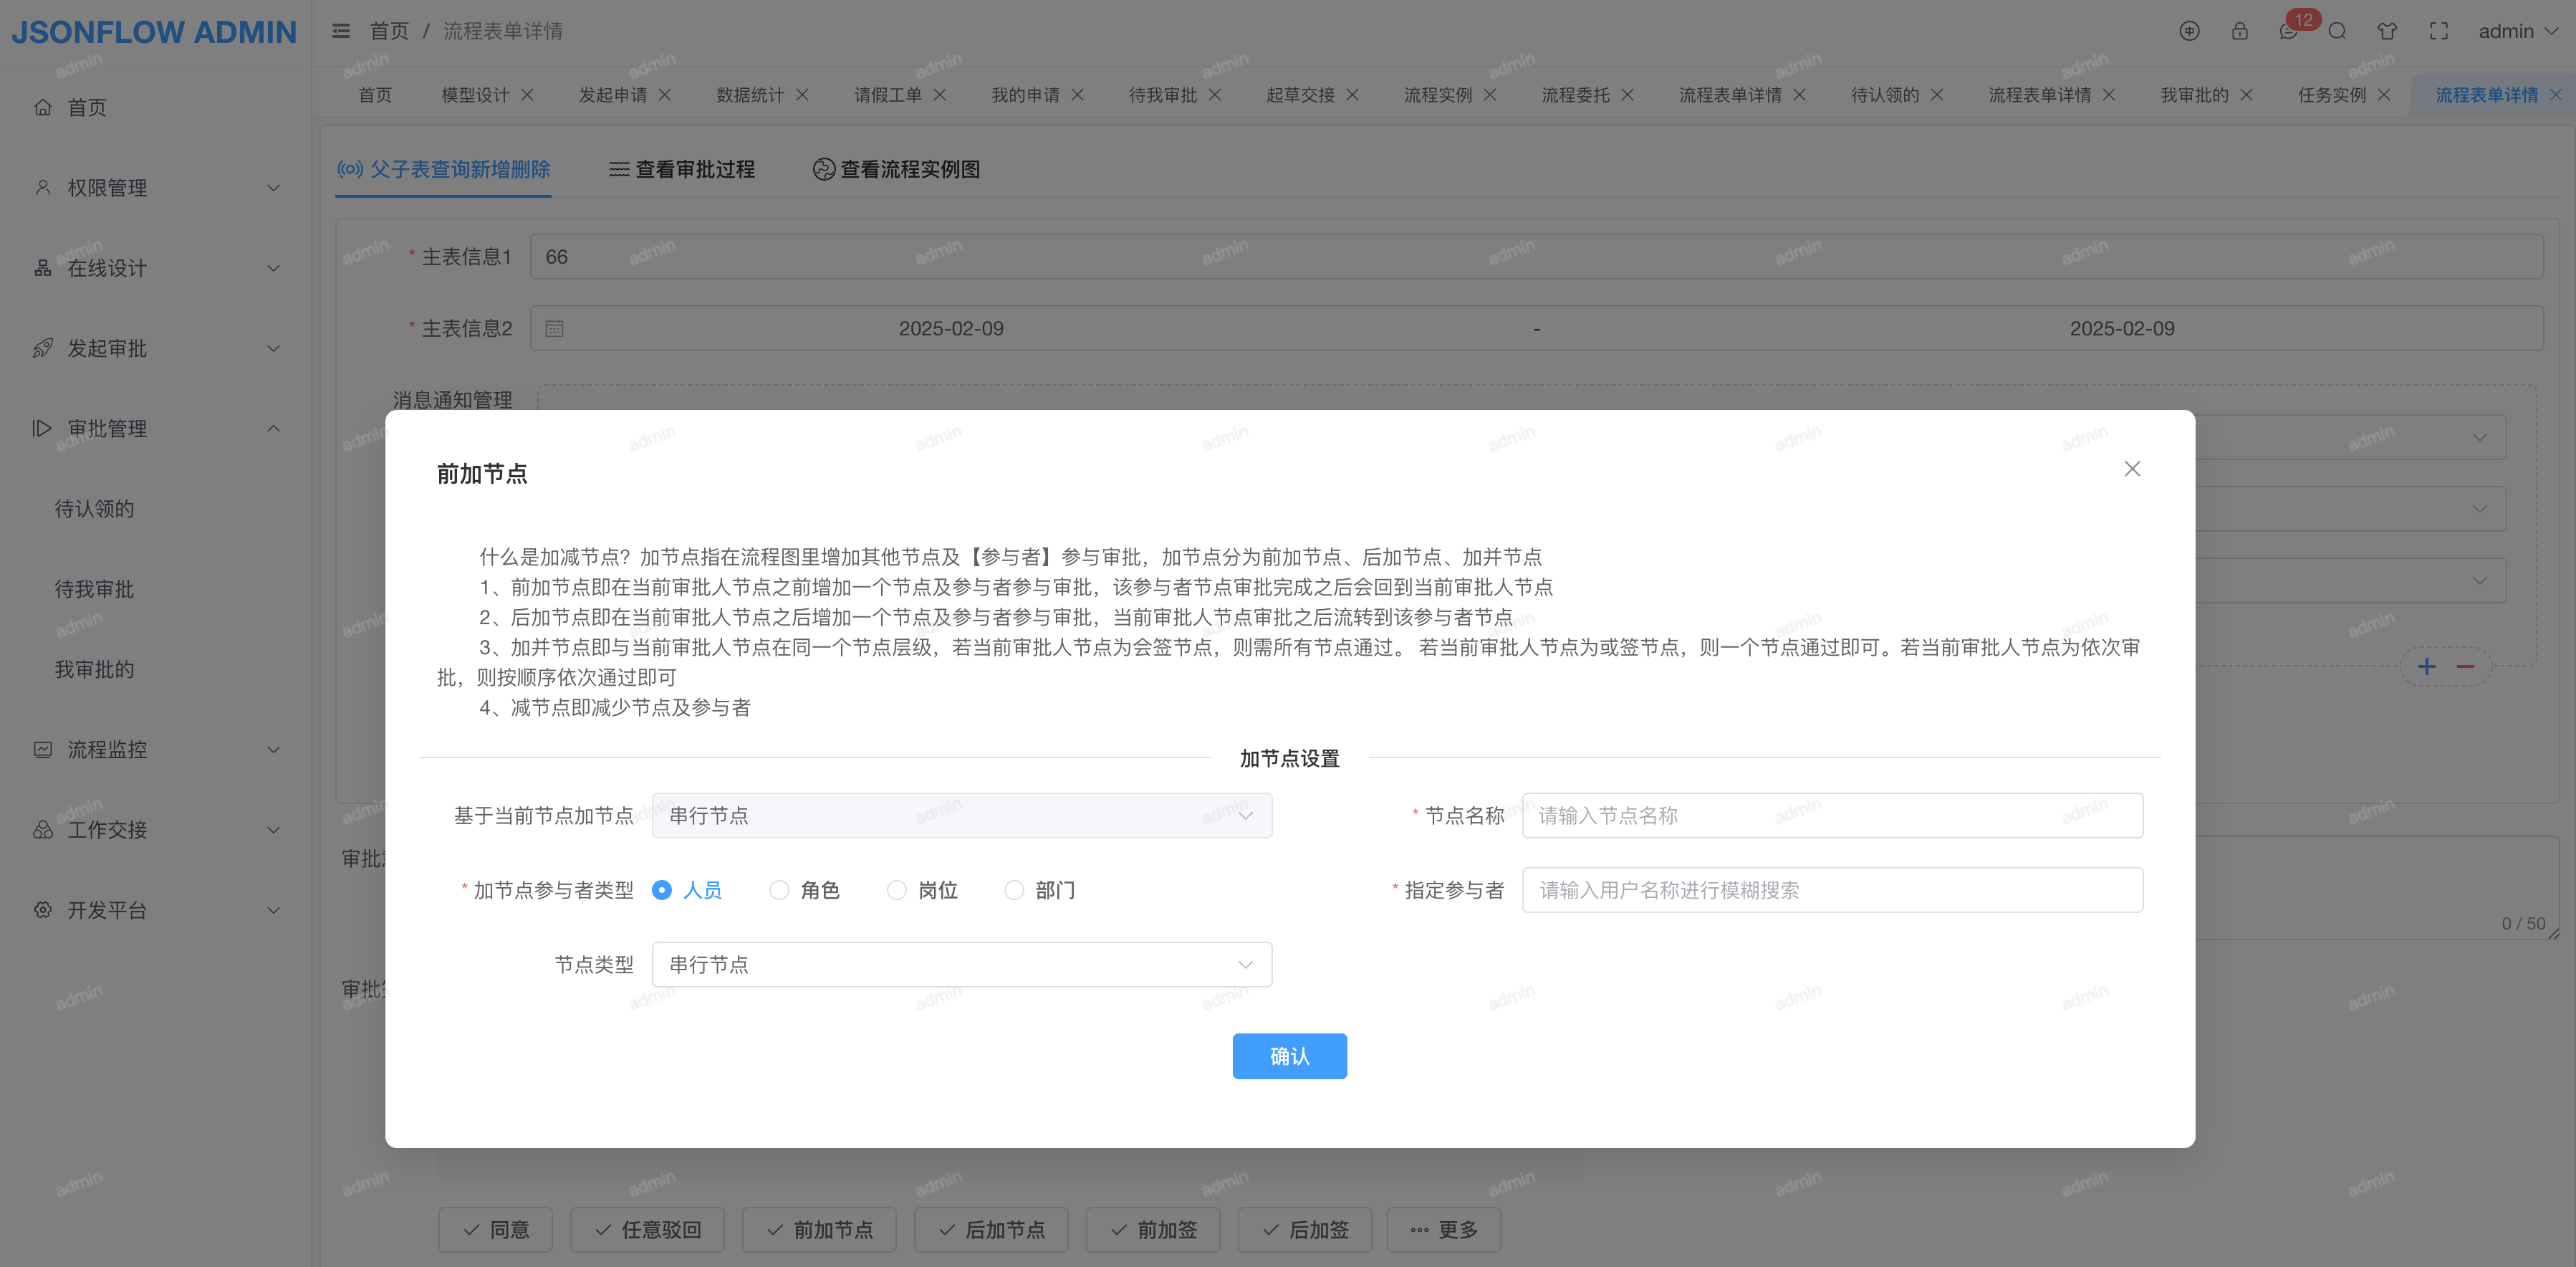
Task: Open the 节点类型 dropdown
Action: click(x=961, y=964)
